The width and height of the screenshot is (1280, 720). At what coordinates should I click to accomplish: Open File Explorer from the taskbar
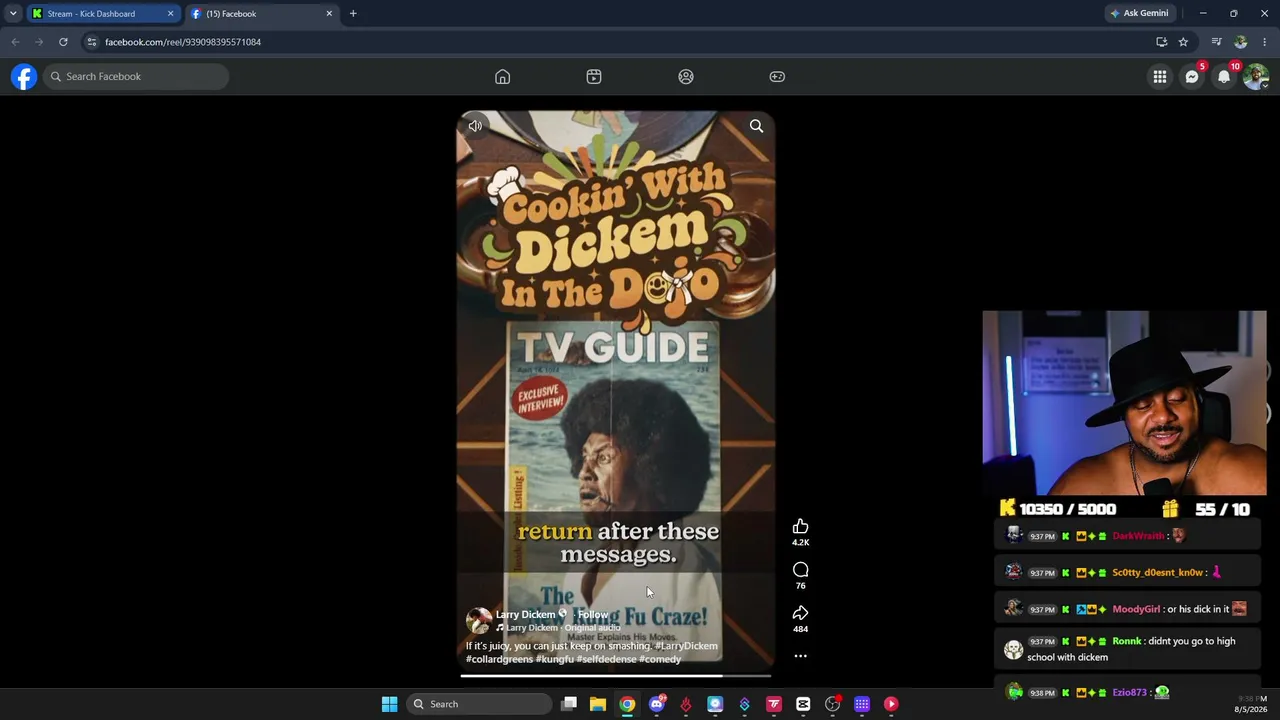598,704
